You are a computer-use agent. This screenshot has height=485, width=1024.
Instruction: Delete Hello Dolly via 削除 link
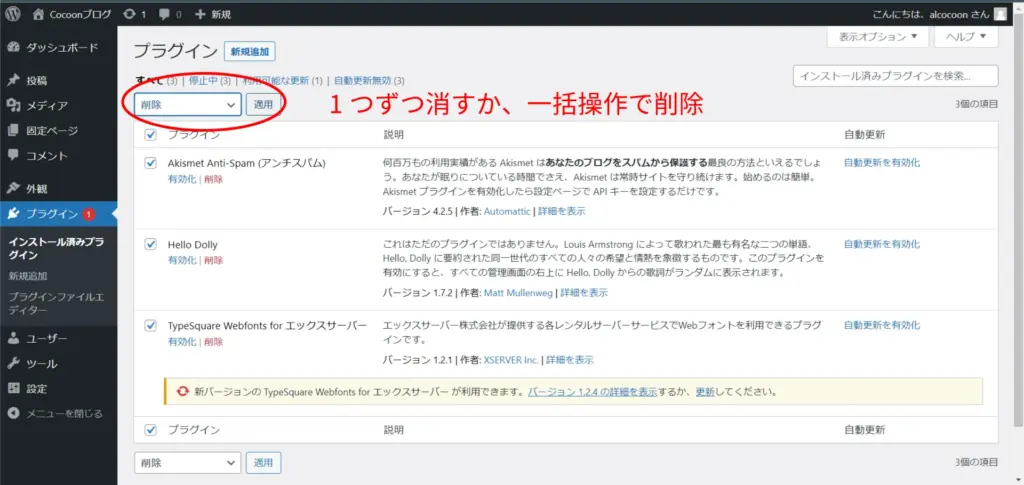[214, 260]
